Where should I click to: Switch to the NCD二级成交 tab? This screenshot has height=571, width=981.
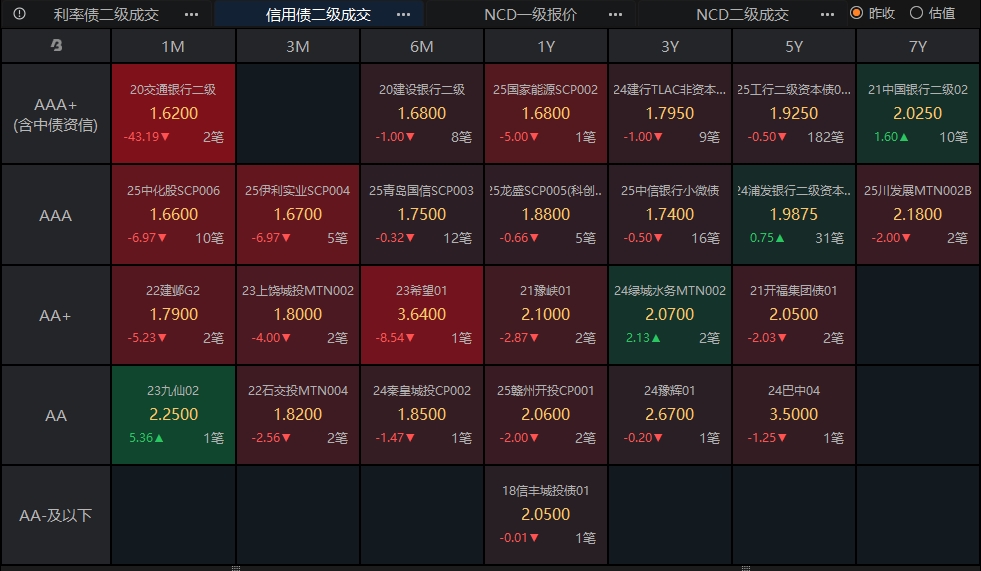point(743,14)
